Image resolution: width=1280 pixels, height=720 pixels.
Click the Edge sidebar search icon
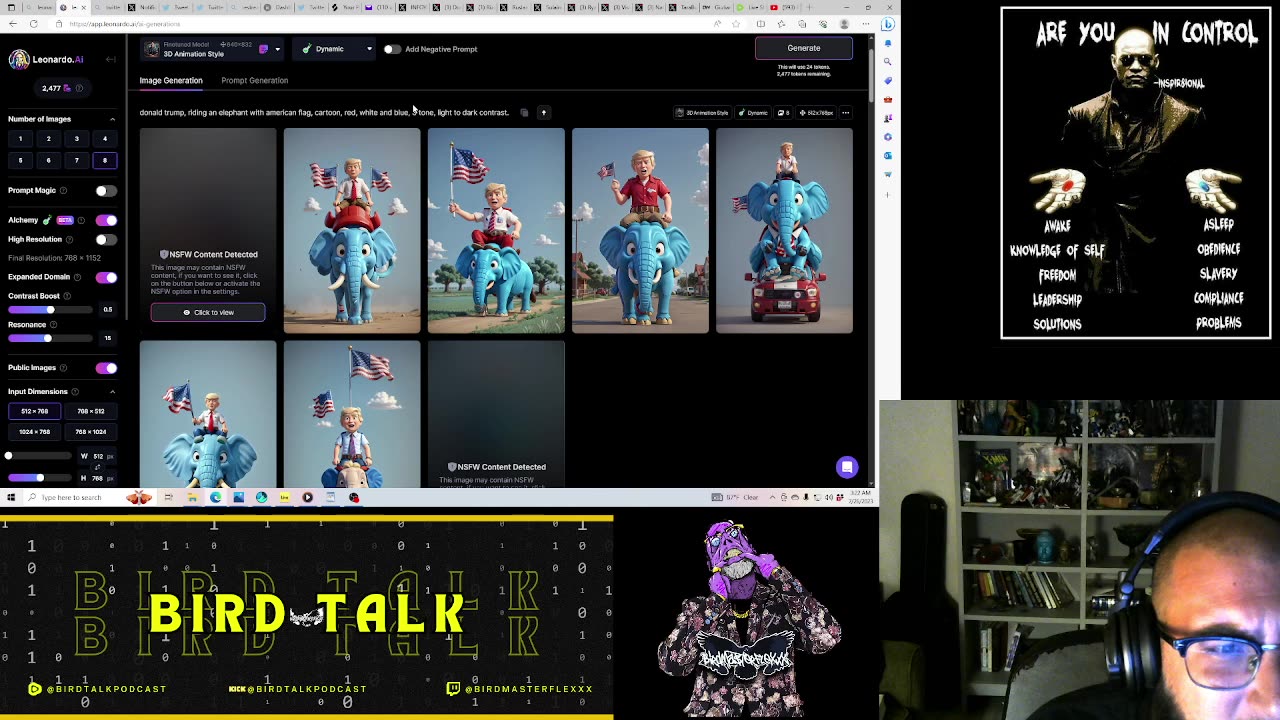888,62
